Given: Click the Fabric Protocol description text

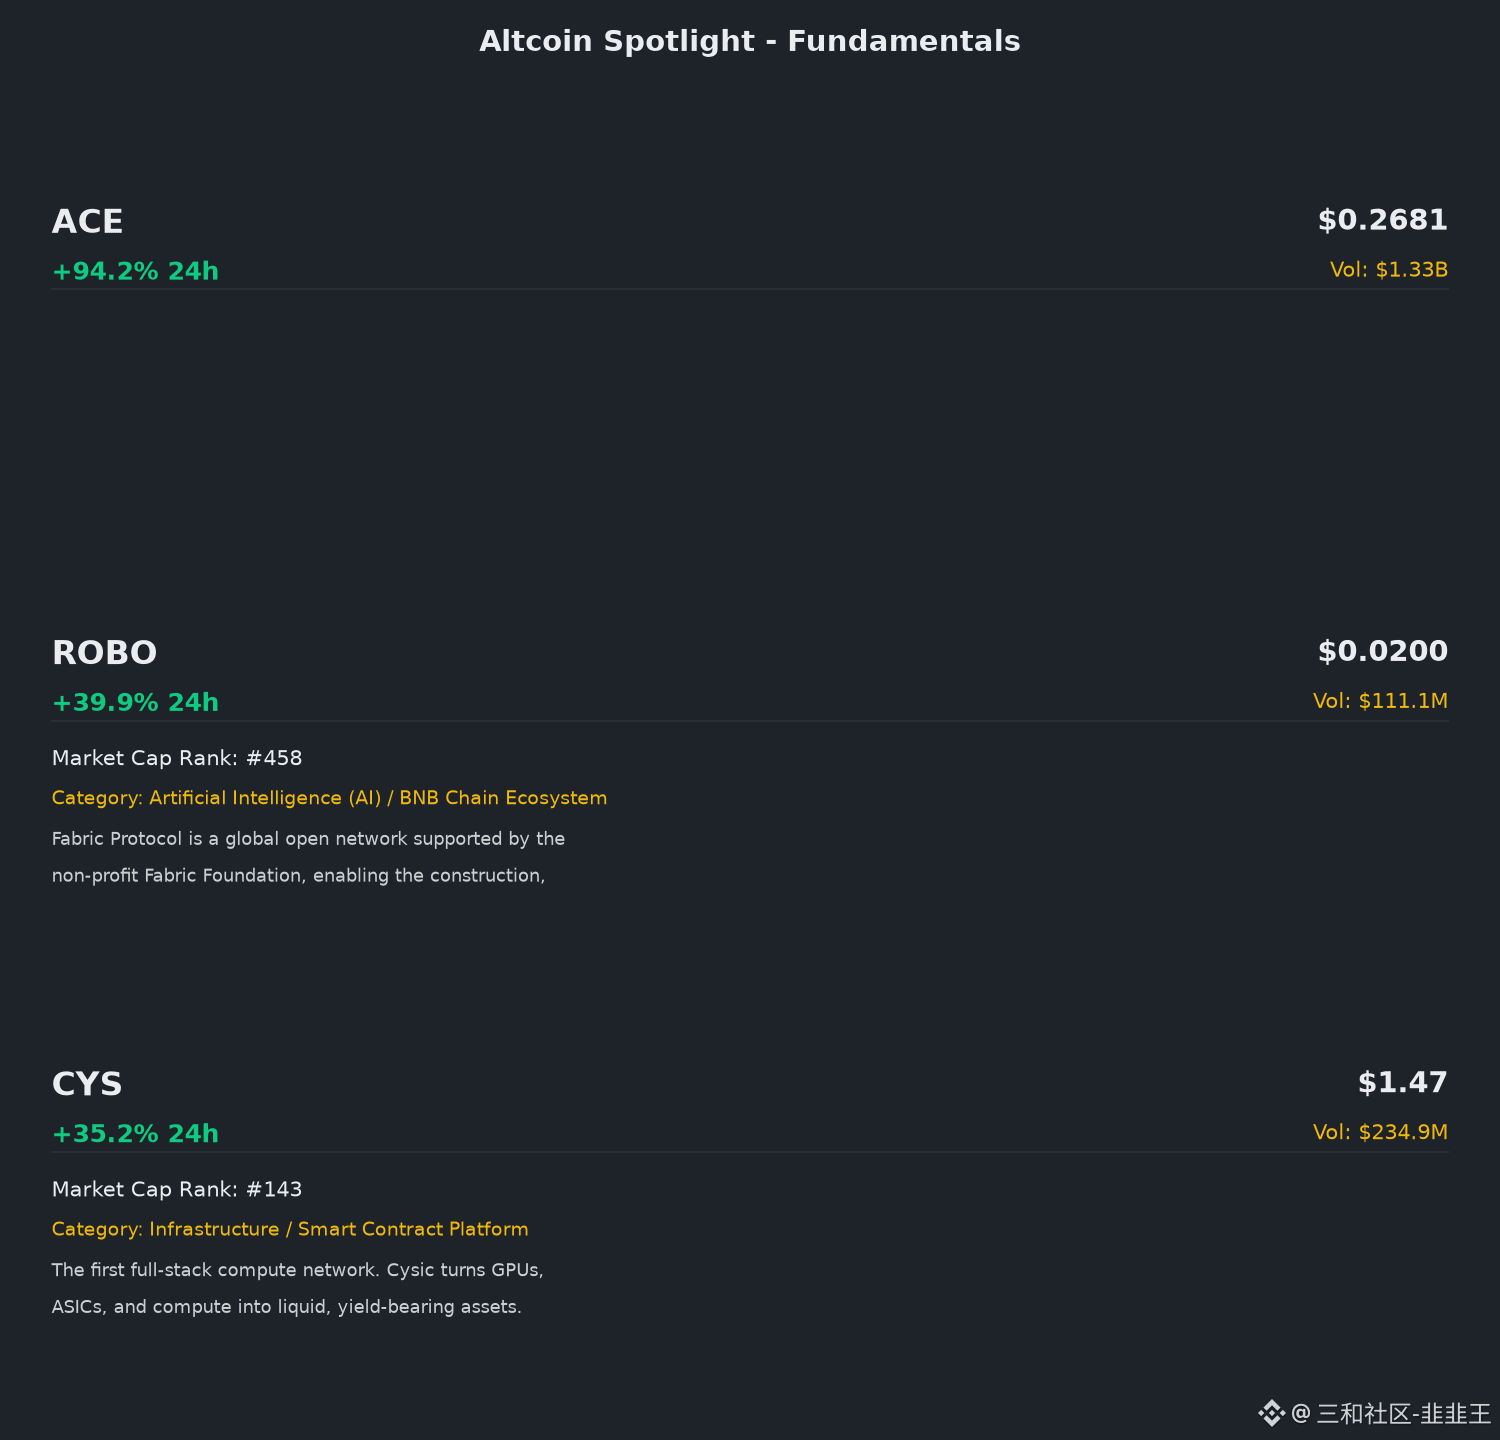Looking at the screenshot, I should coord(308,857).
